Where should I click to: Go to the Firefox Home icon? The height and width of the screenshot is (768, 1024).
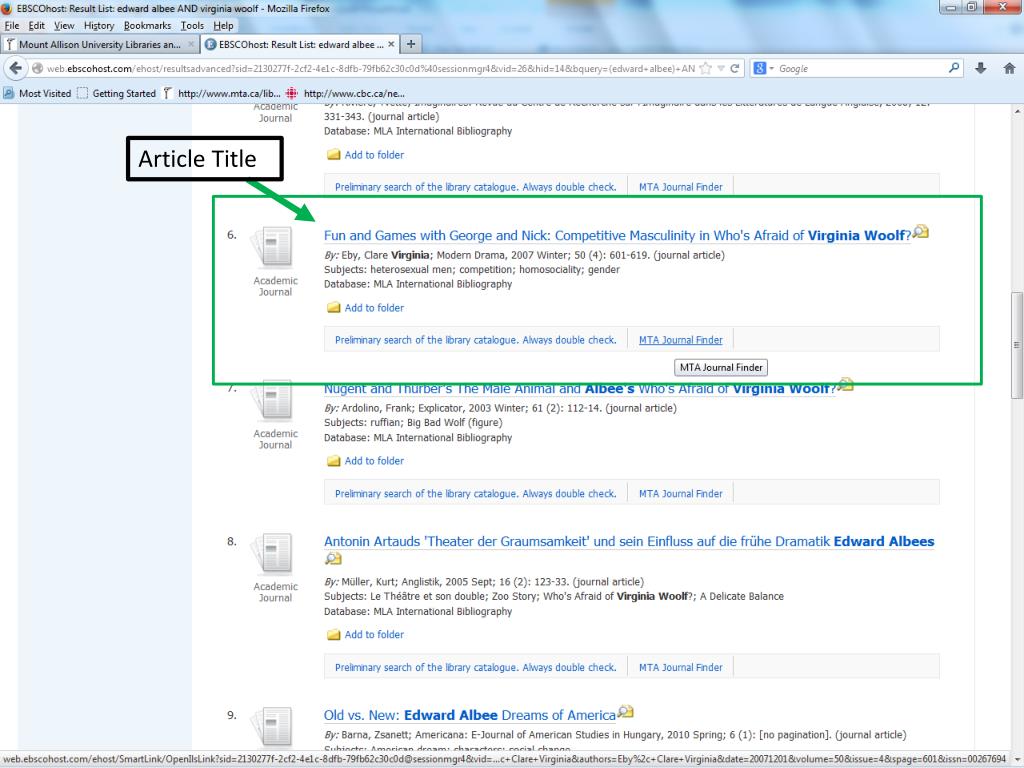(x=1009, y=68)
